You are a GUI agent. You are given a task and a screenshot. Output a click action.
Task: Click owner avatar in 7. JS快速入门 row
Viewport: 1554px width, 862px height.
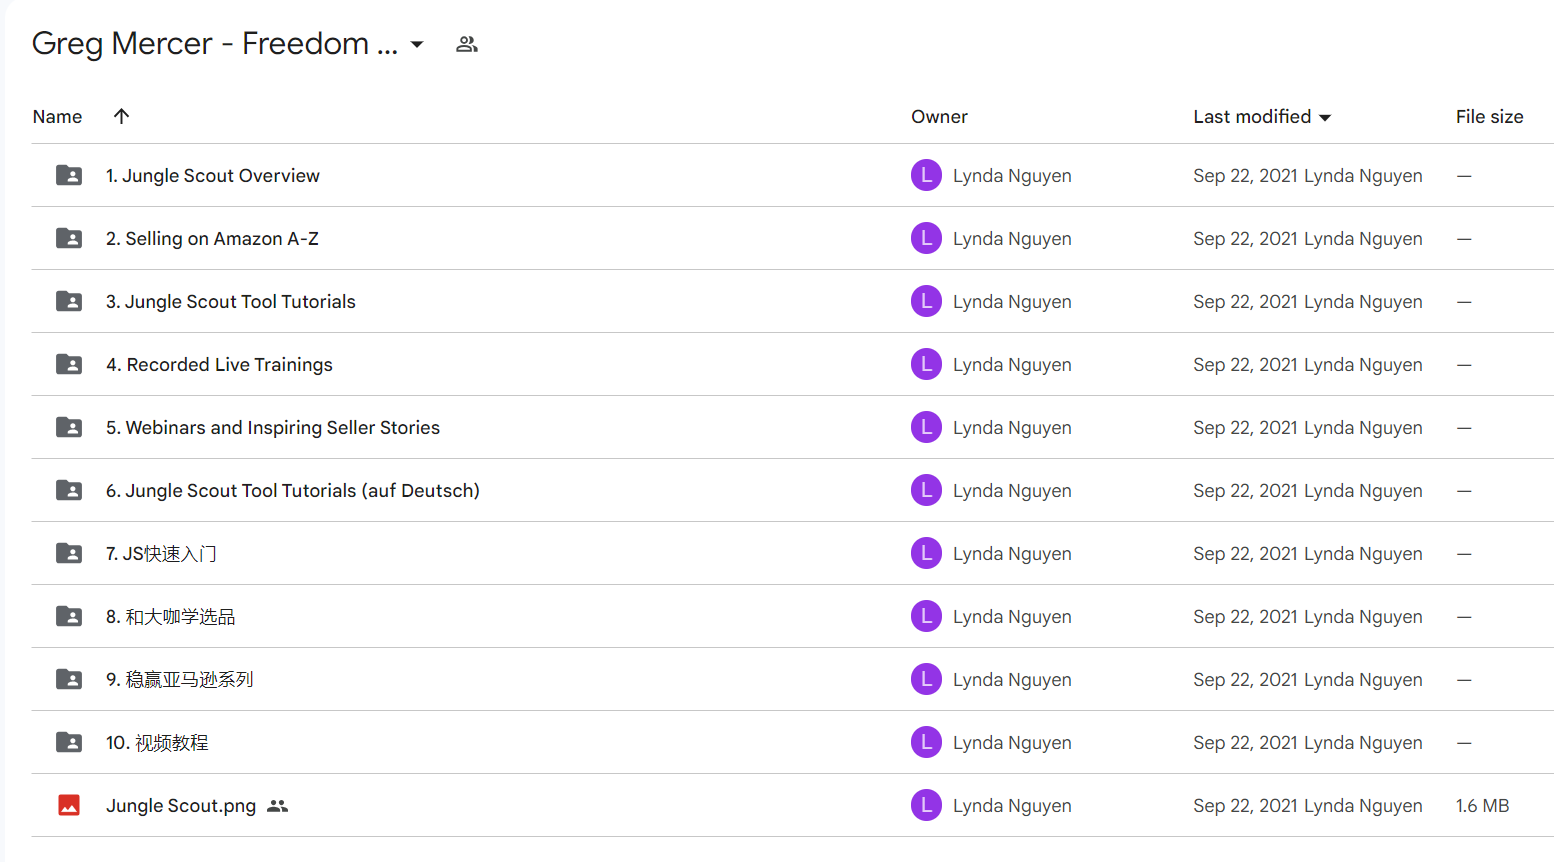926,553
